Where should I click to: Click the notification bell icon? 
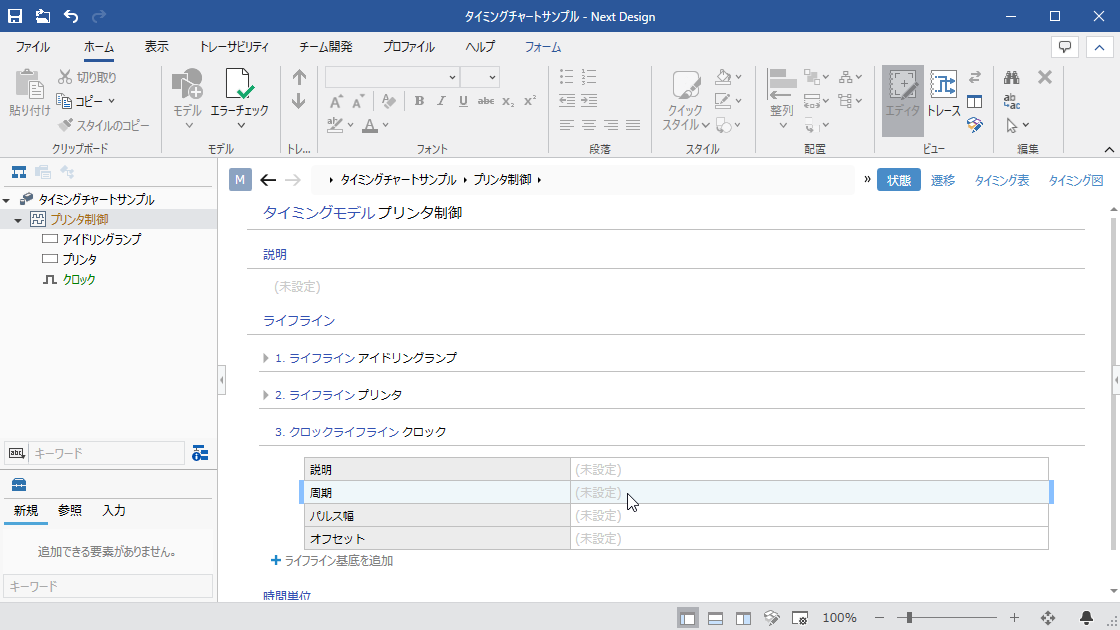(1086, 618)
